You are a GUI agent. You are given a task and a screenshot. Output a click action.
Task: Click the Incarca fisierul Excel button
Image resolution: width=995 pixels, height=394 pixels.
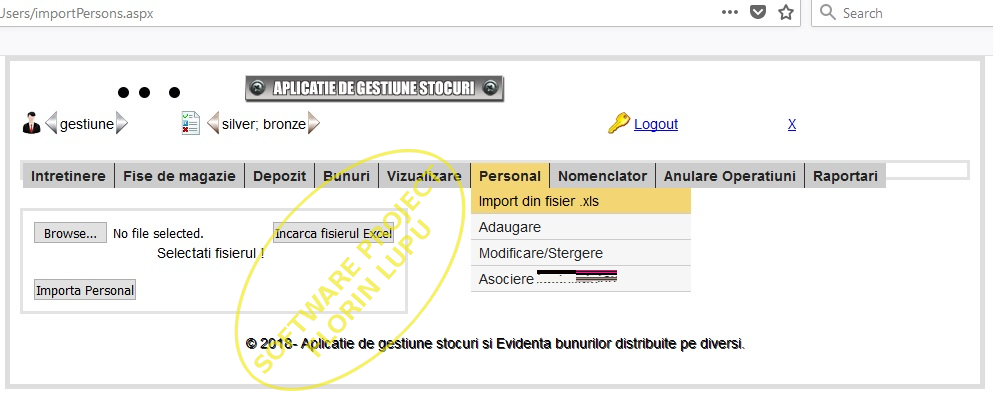pos(333,233)
